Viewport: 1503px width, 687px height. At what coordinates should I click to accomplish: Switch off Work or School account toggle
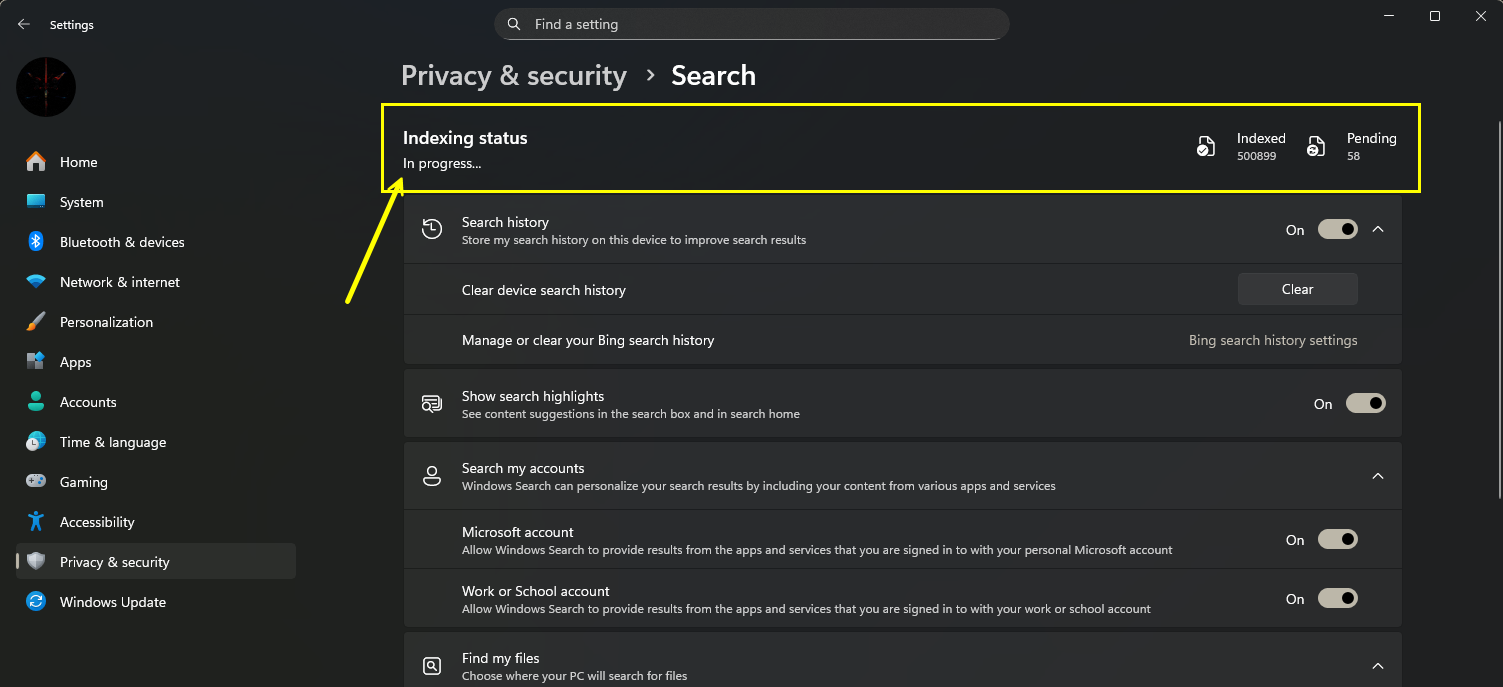tap(1337, 599)
